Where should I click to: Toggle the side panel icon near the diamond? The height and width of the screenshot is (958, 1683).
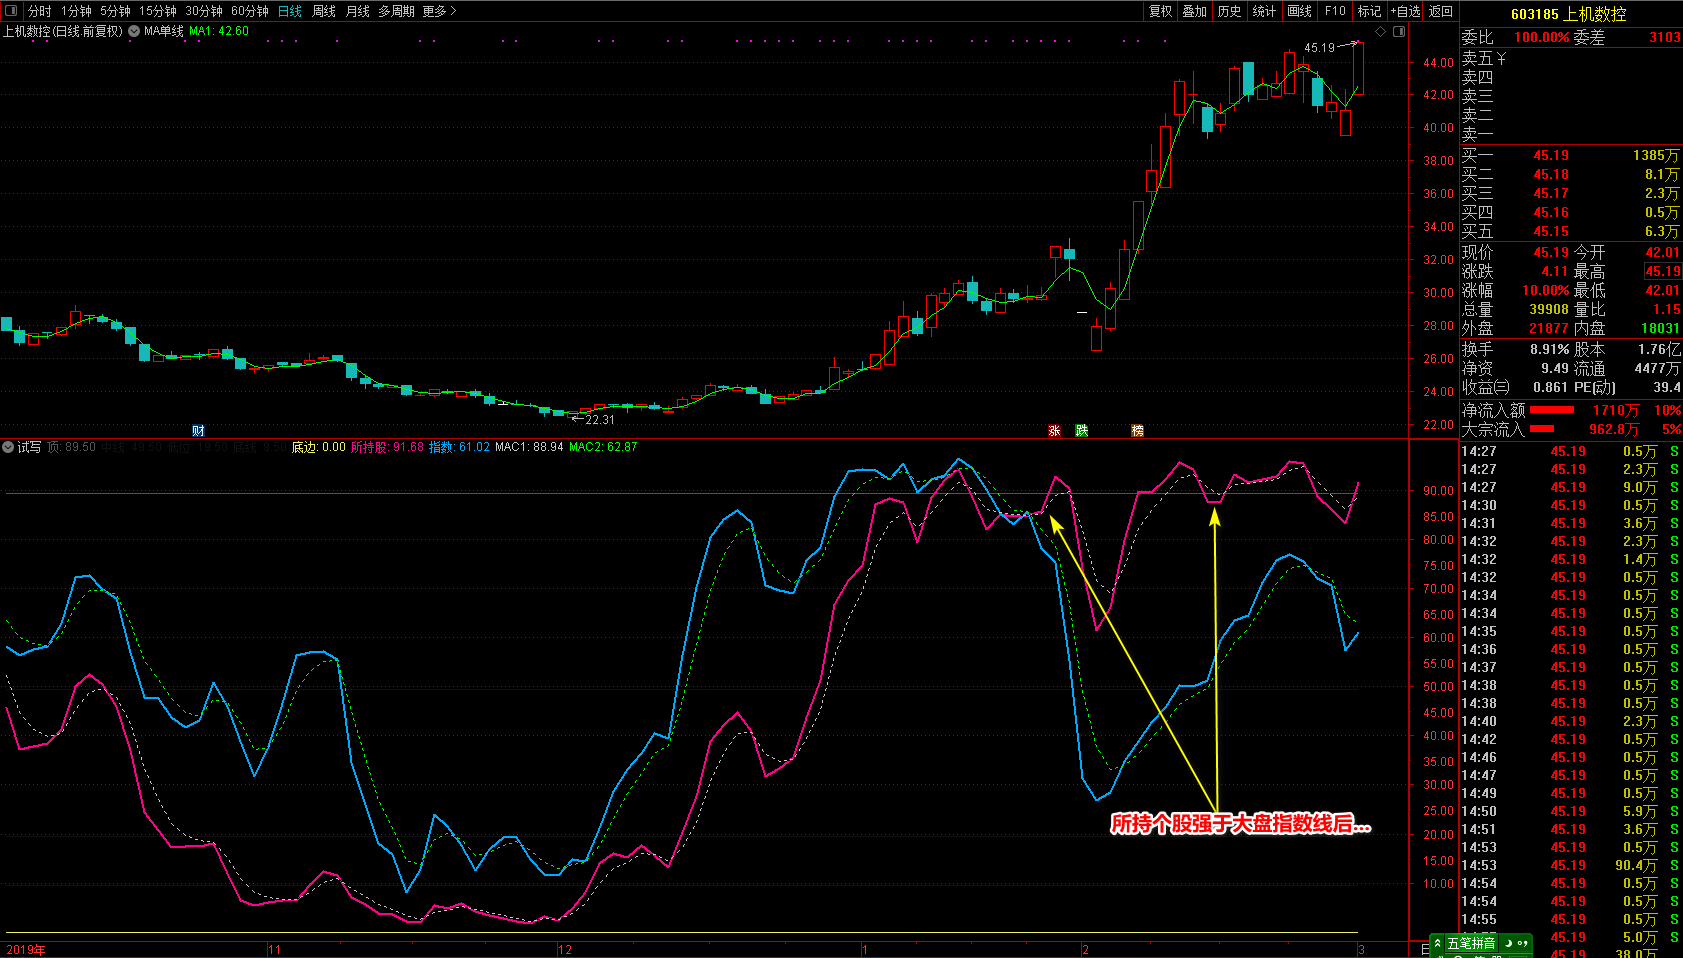click(1399, 31)
